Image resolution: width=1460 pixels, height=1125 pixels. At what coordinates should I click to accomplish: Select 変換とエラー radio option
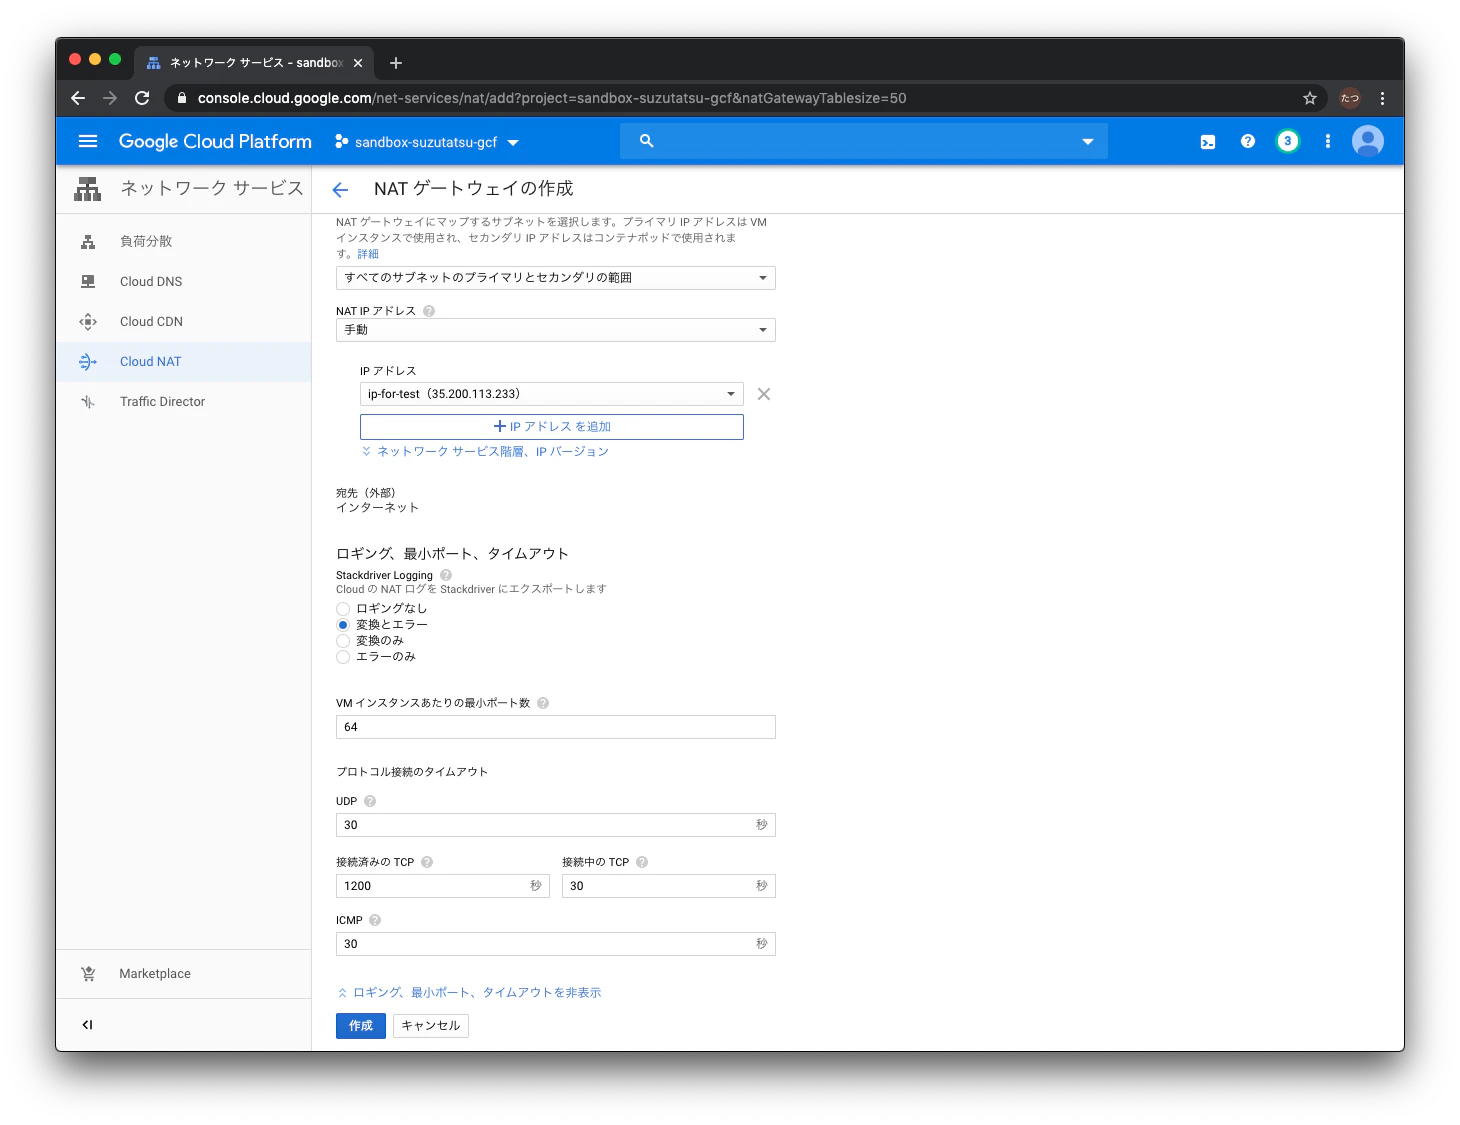click(343, 625)
